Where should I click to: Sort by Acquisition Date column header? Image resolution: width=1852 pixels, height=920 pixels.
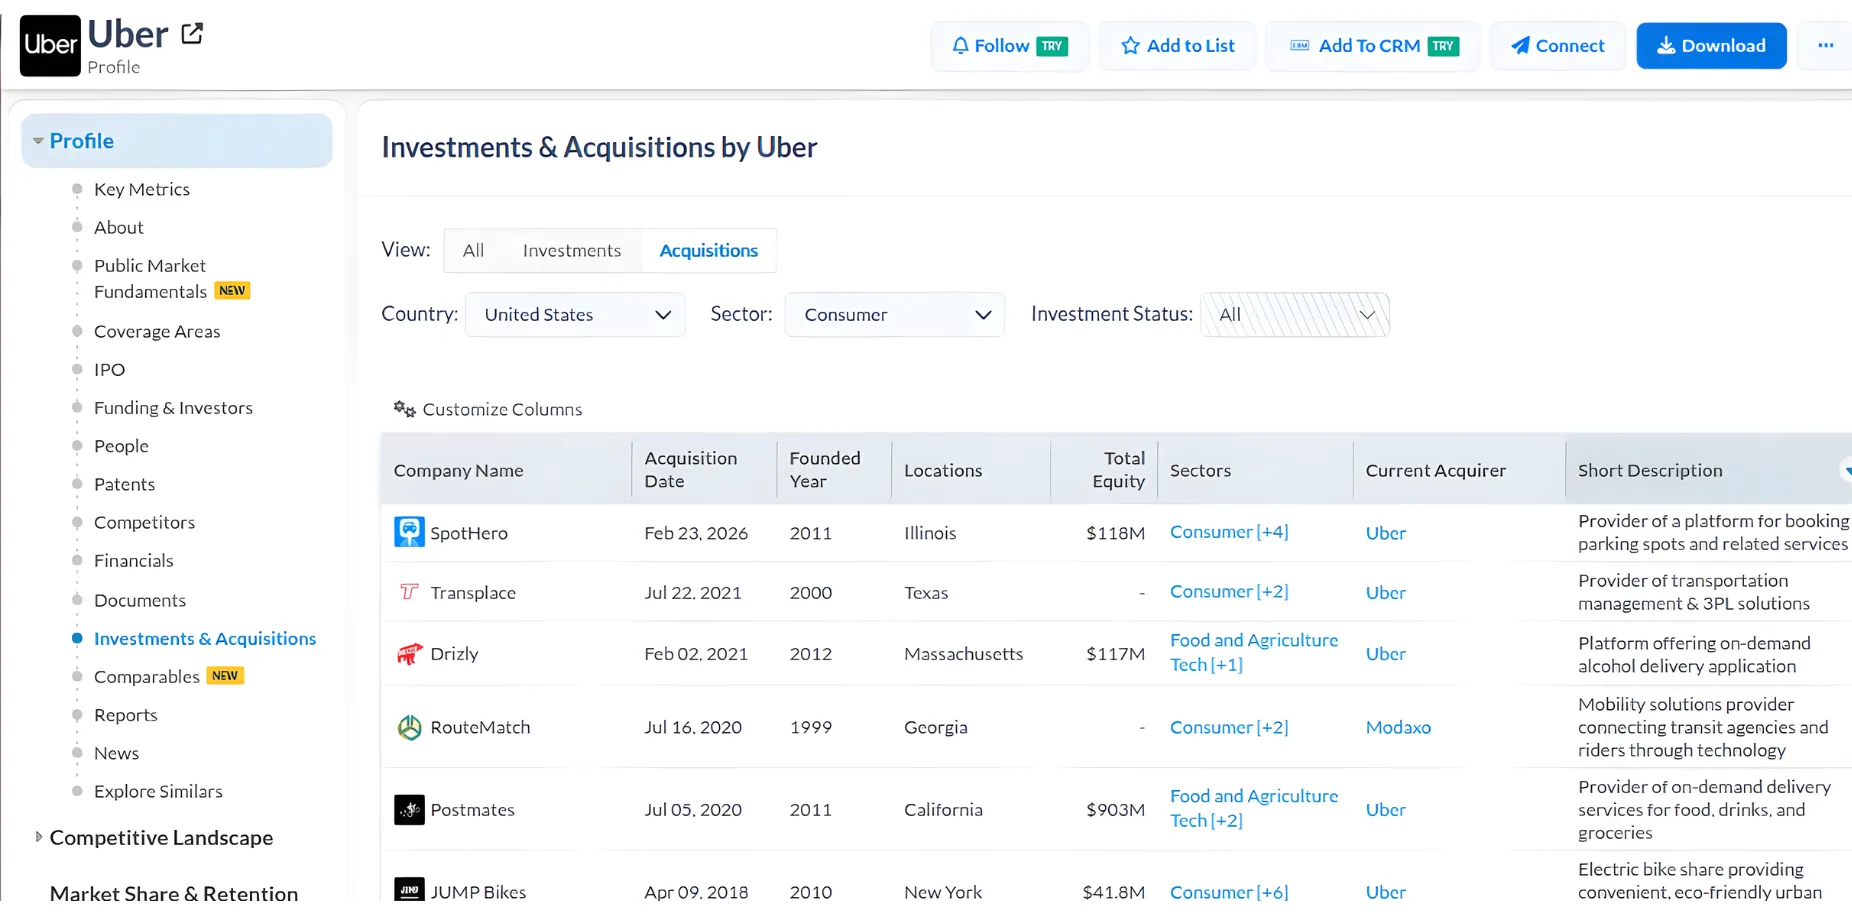[690, 470]
